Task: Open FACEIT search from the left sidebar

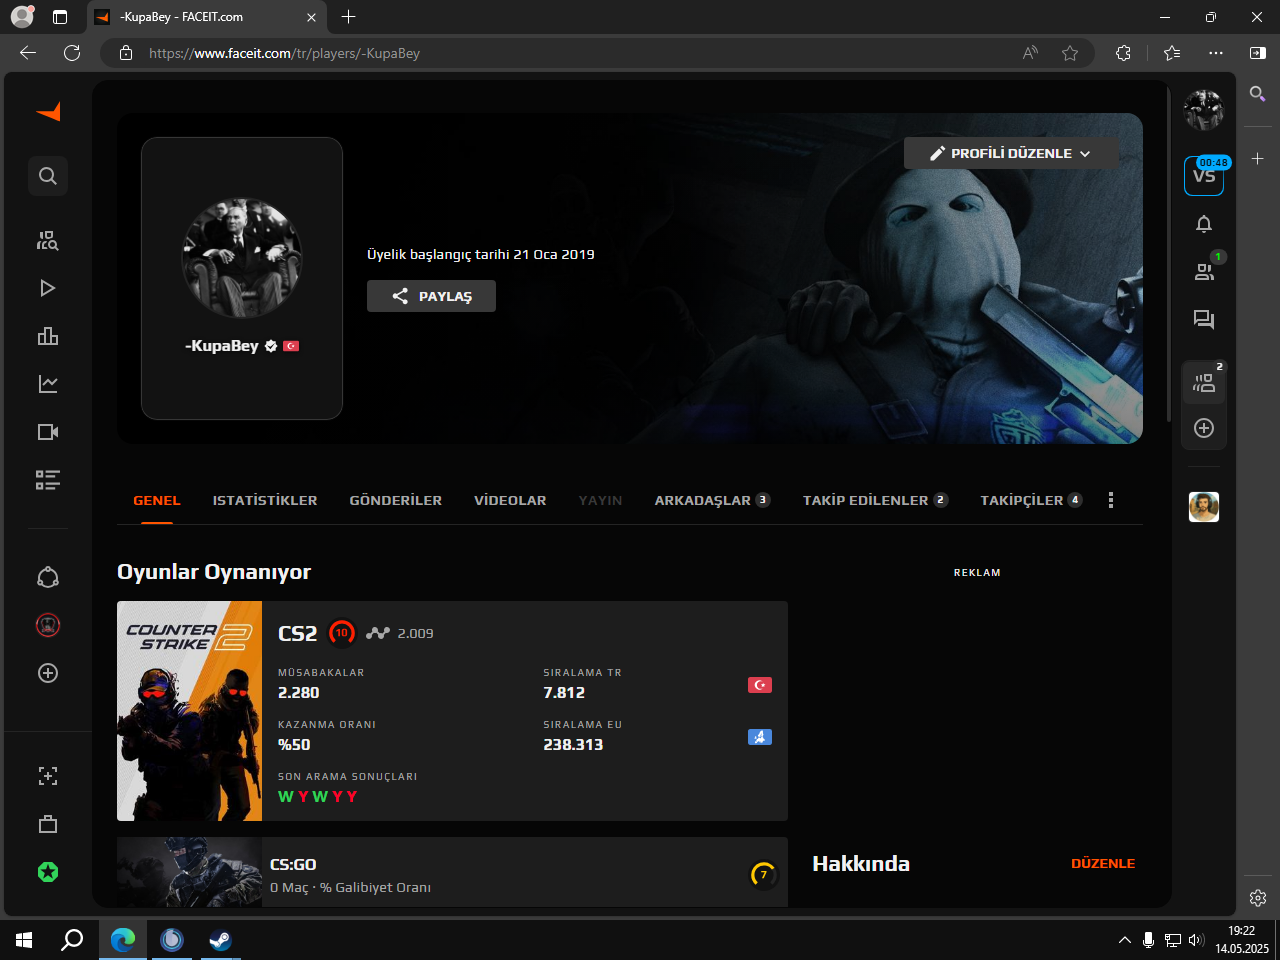Action: pos(48,176)
